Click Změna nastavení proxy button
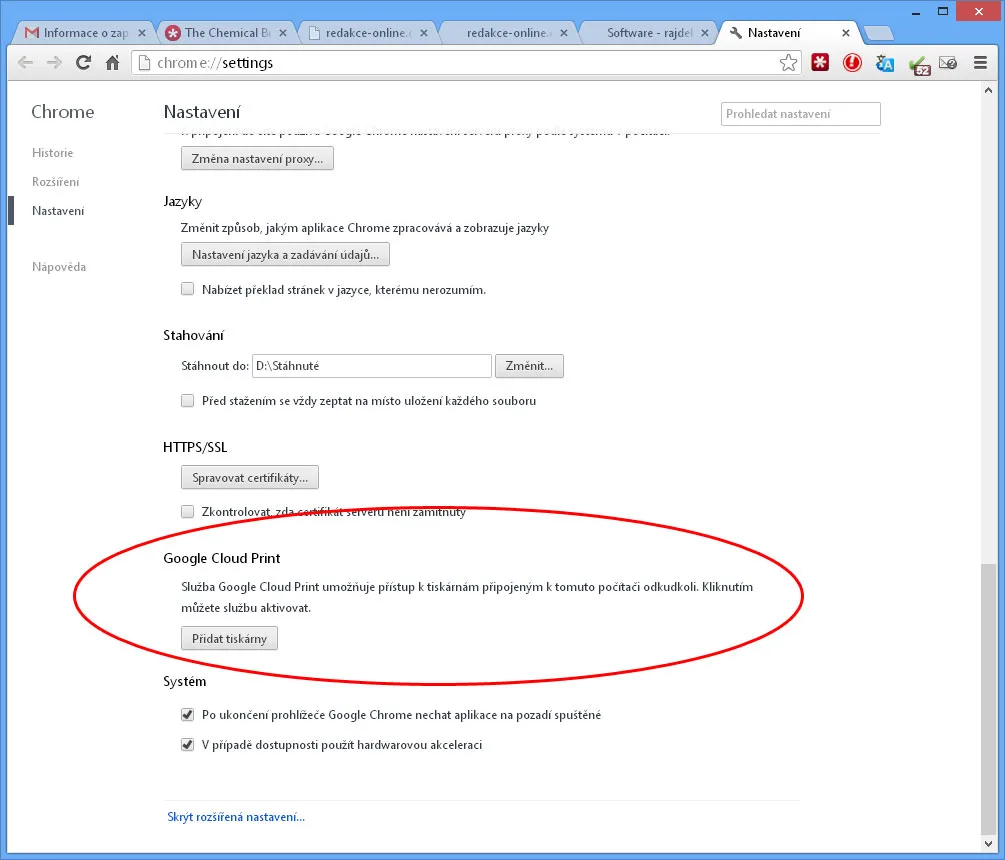Viewport: 1005px width, 860px height. [257, 158]
